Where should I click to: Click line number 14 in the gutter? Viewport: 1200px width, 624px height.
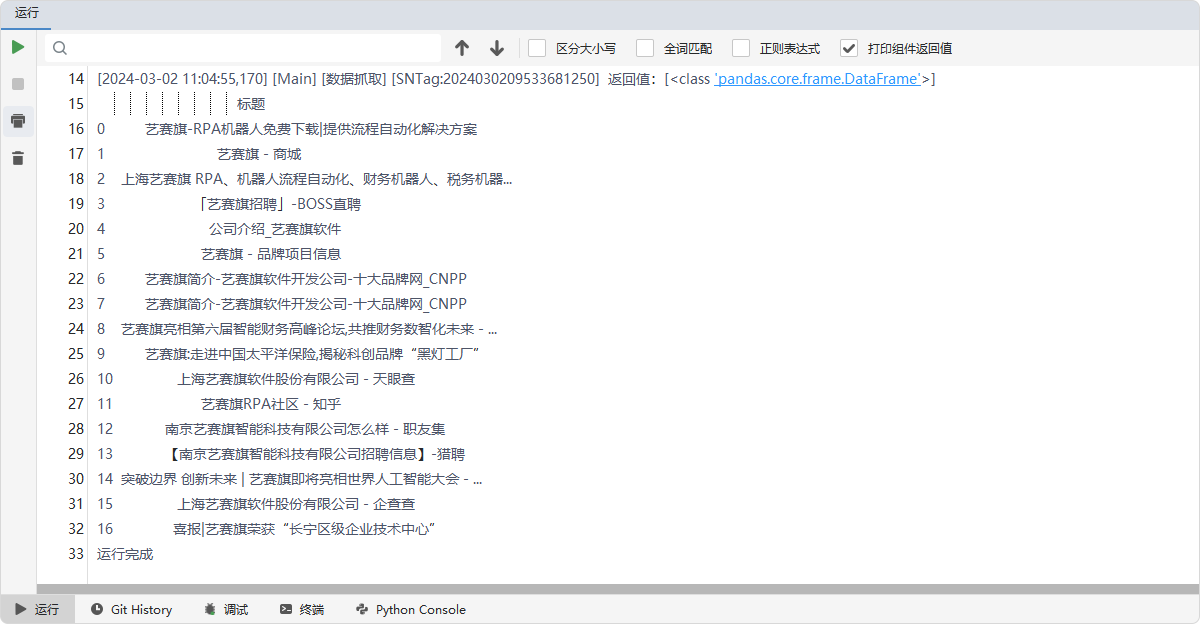pyautogui.click(x=76, y=79)
